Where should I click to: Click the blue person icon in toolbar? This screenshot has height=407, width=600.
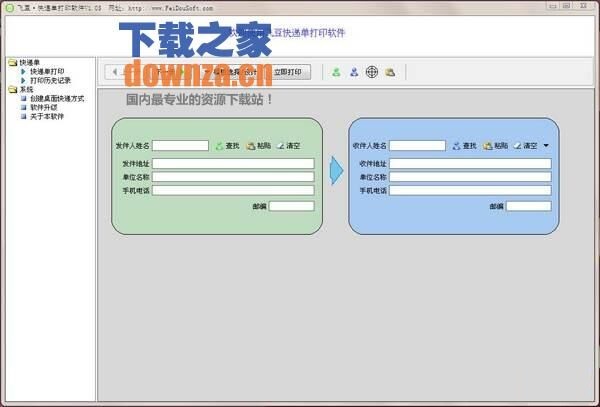[x=354, y=72]
